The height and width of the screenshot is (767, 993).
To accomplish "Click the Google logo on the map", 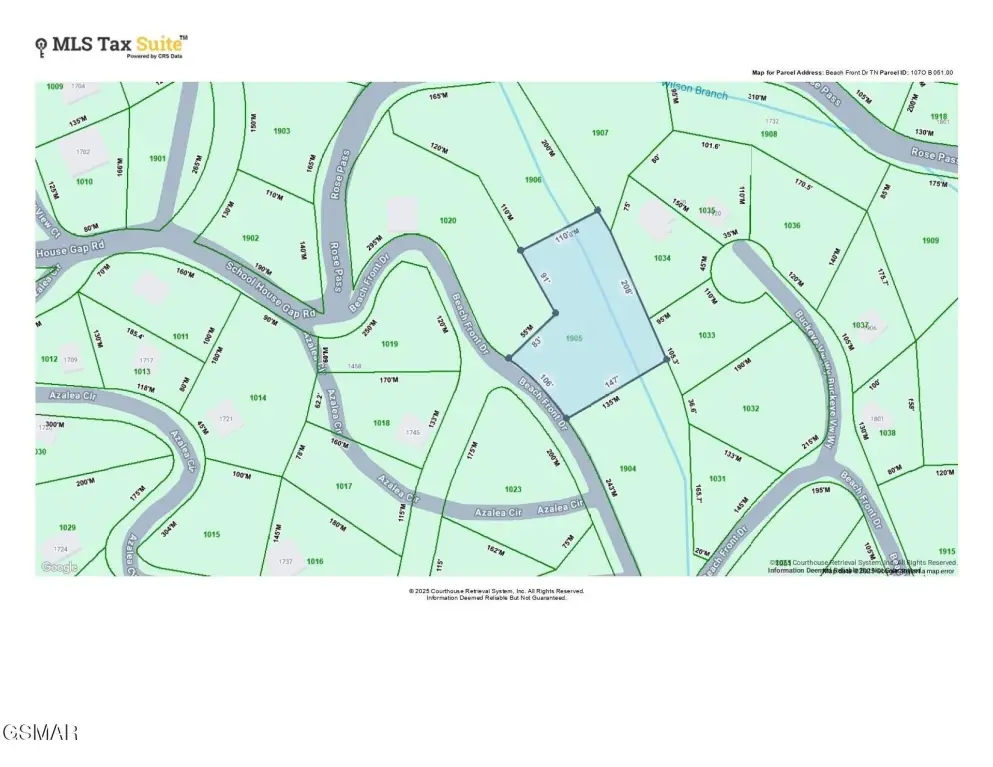I will pos(59,567).
